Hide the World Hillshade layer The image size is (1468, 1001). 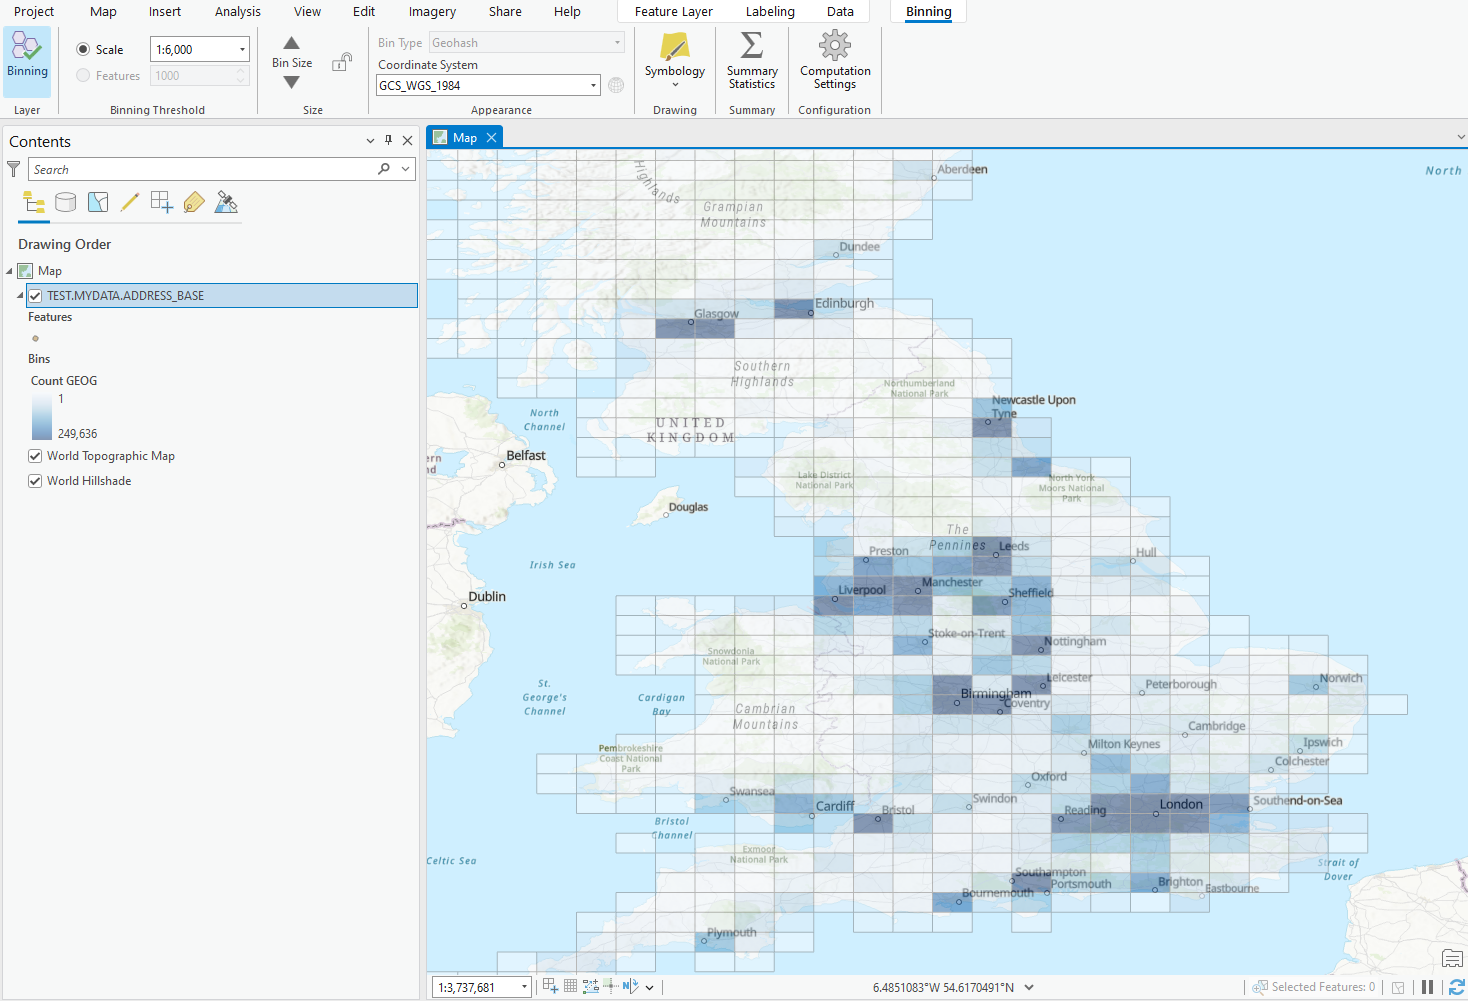pos(35,481)
